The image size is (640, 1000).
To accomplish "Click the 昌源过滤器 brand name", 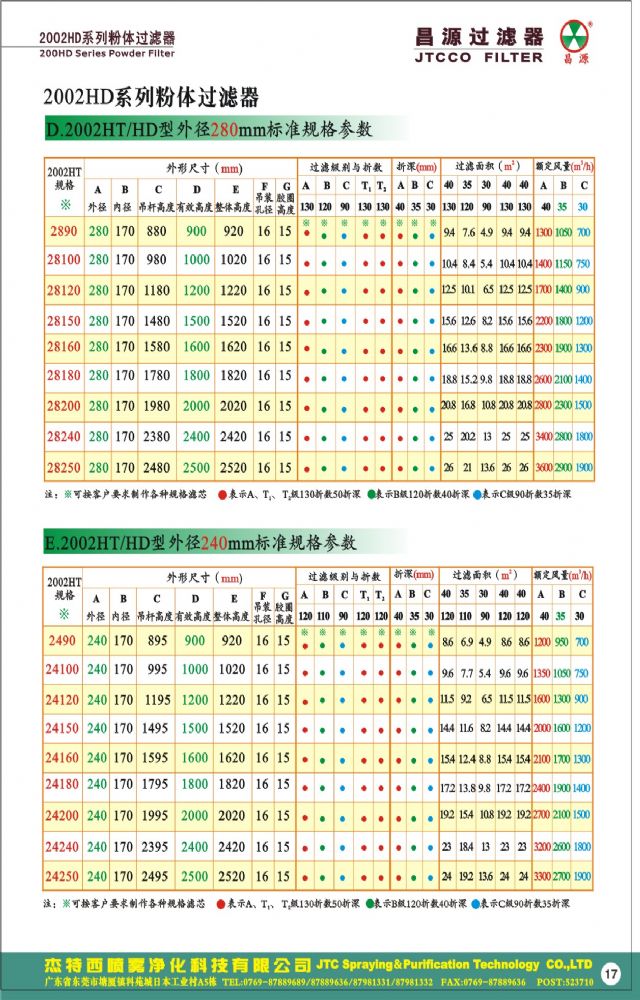I will coord(479,36).
